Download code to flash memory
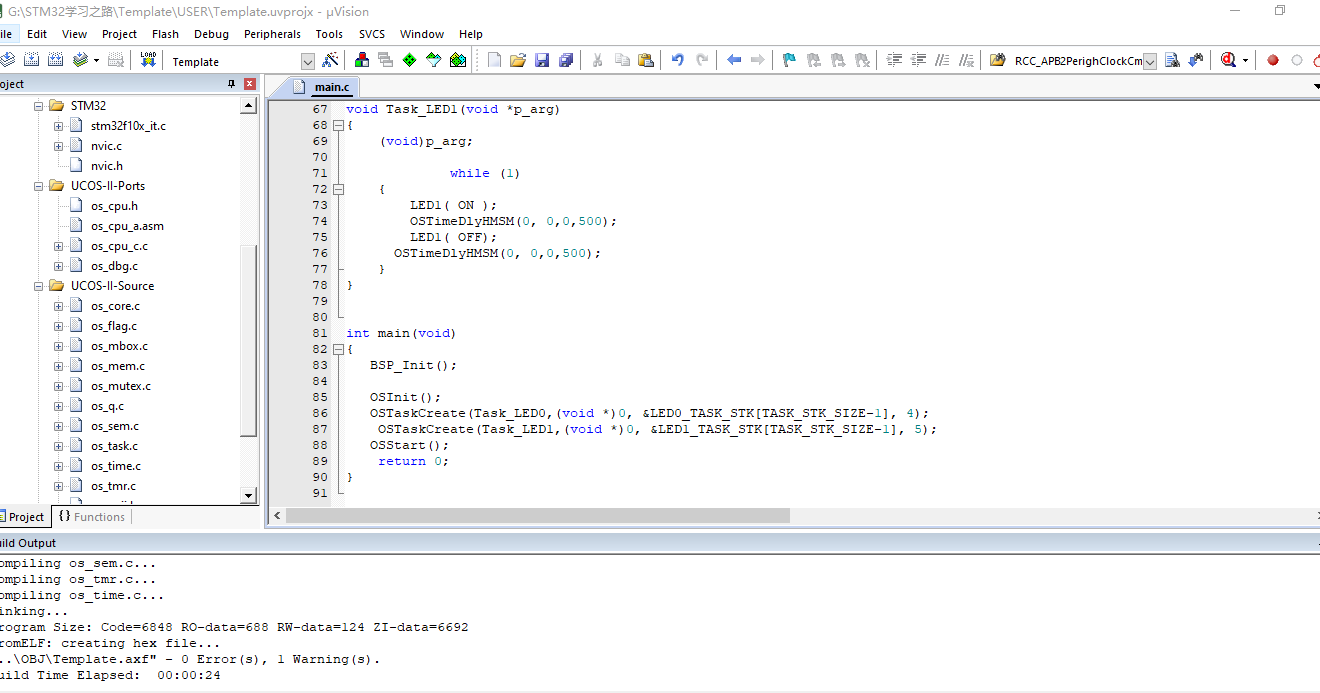 tap(146, 60)
